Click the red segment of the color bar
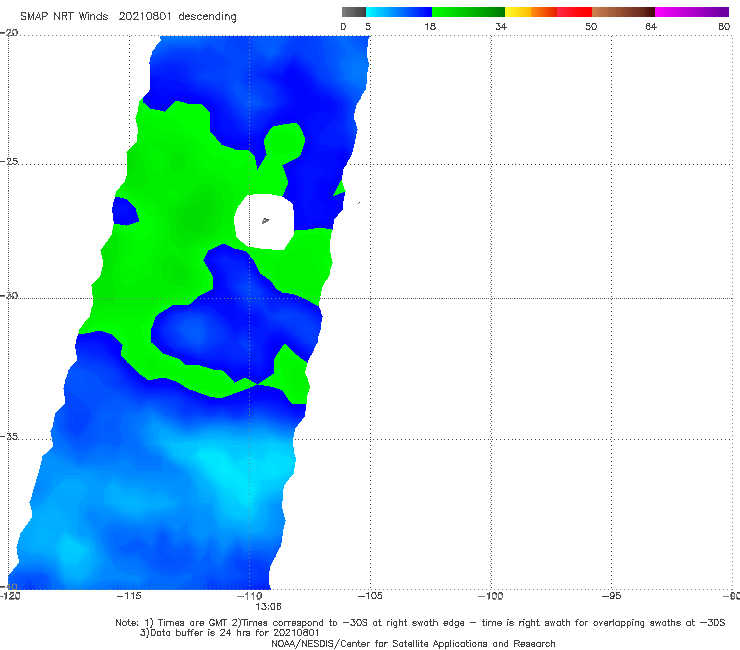This screenshot has width=740, height=650. (574, 12)
